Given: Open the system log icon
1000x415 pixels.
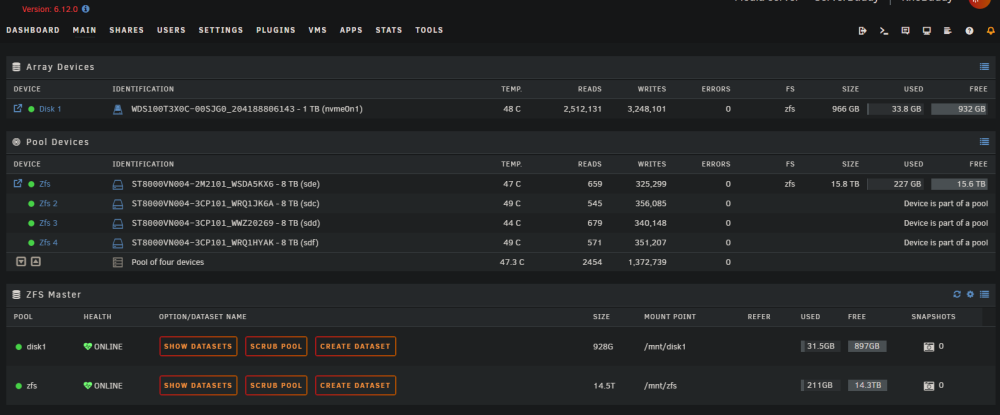Looking at the screenshot, I should click(x=948, y=31).
